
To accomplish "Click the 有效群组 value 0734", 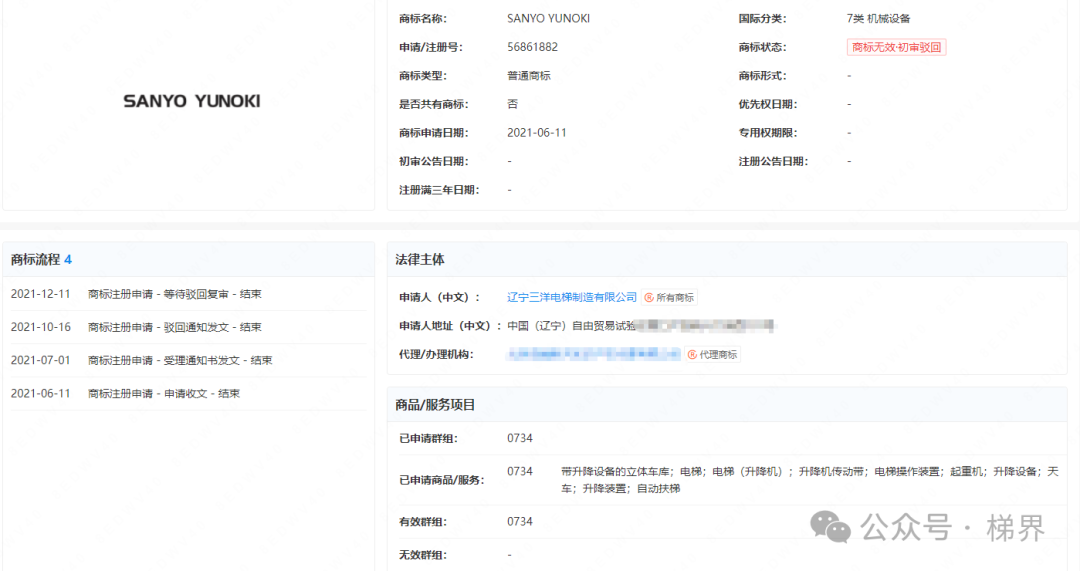I will coord(519,521).
